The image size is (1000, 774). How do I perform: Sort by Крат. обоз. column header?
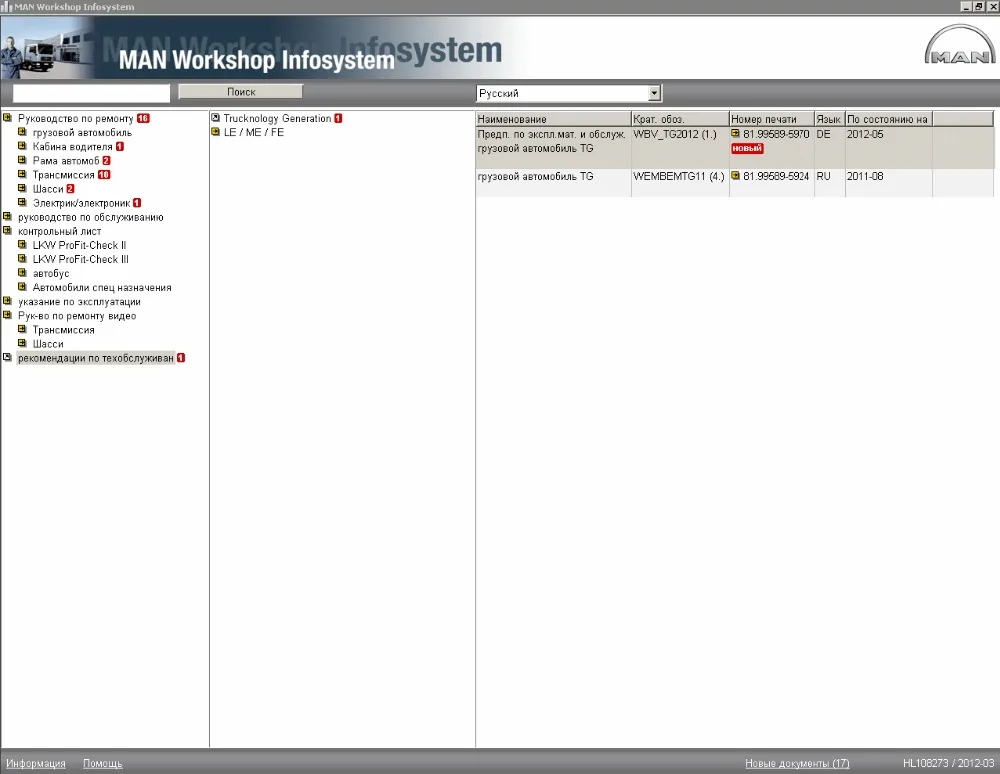[680, 119]
